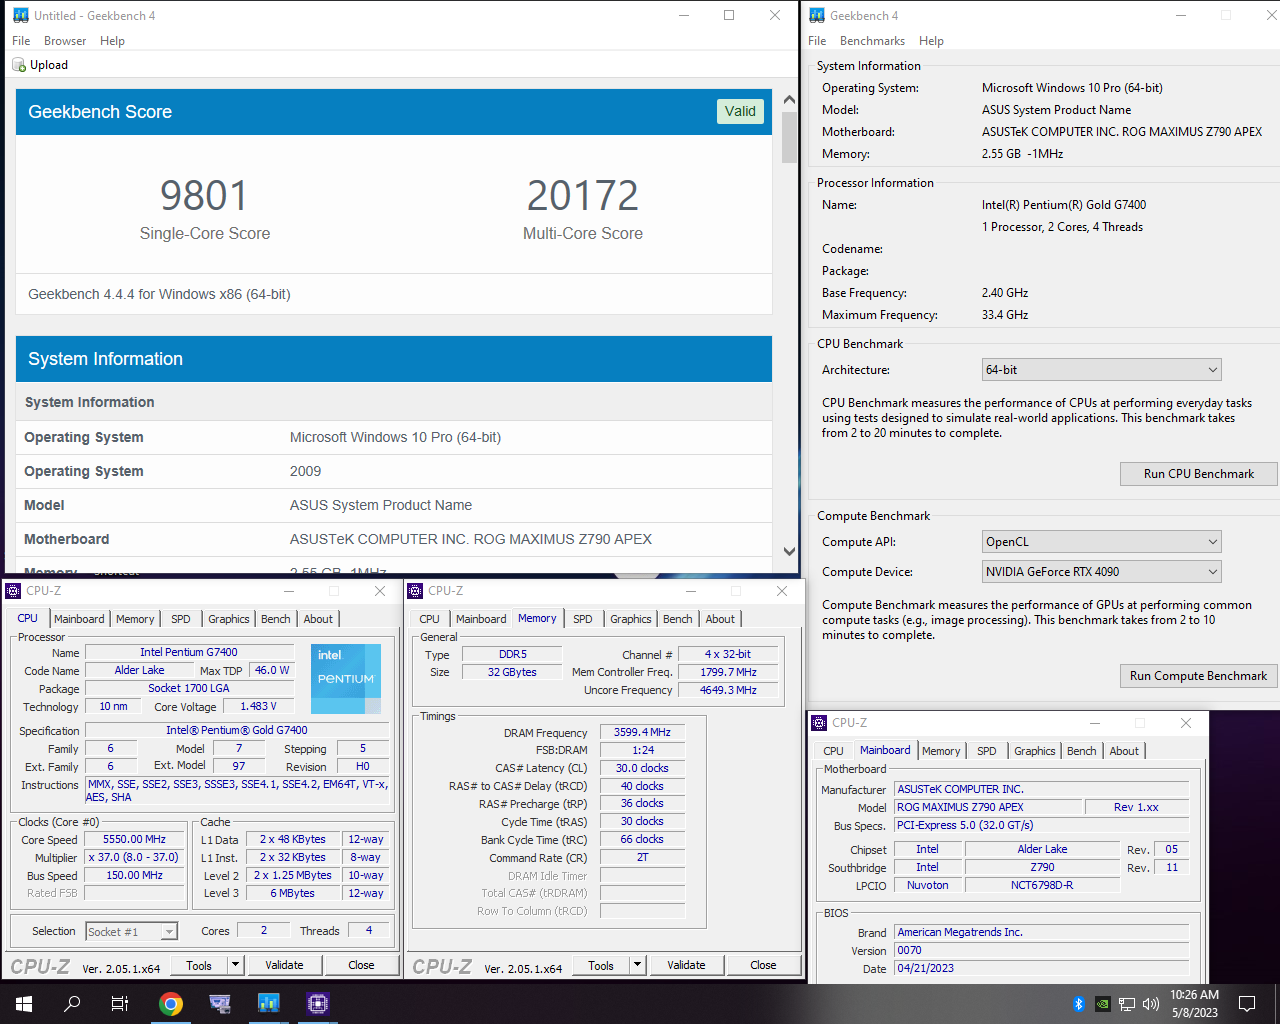This screenshot has width=1280, height=1024.
Task: Switch to SPD tab in CPU-Z Memory timings window
Action: [x=583, y=620]
